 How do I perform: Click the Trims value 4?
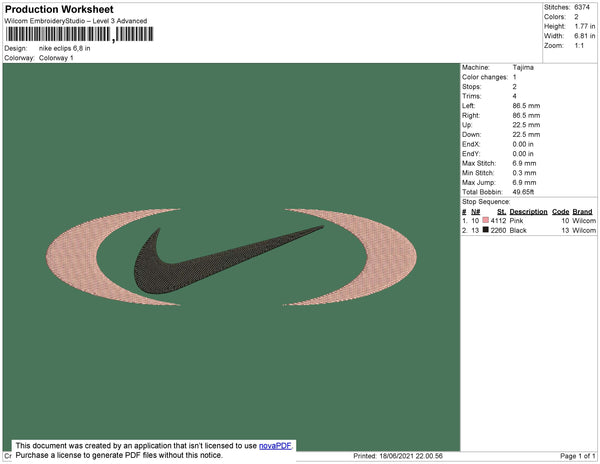(x=515, y=96)
